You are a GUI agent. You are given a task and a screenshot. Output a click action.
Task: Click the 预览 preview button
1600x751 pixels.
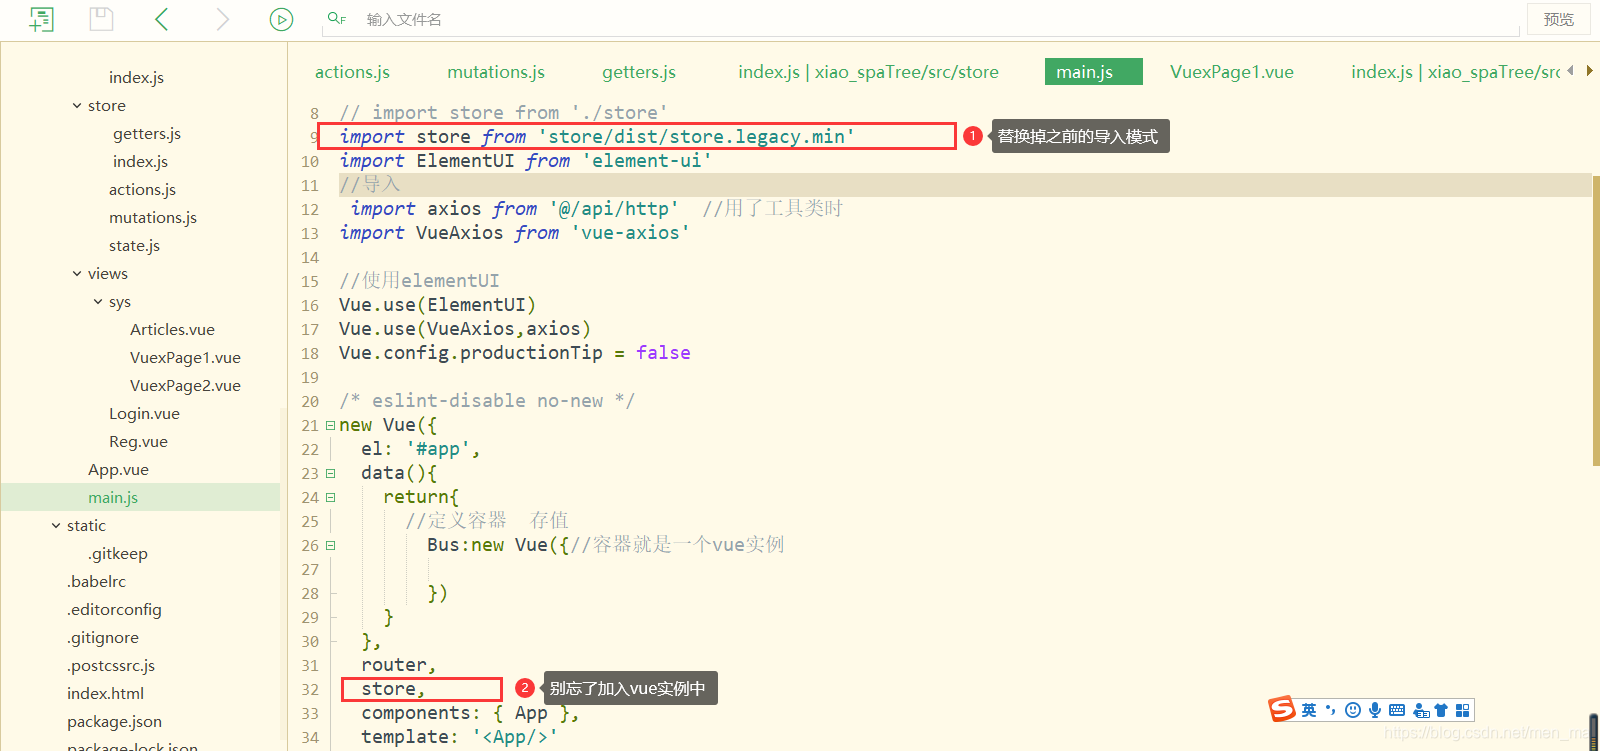click(1559, 19)
